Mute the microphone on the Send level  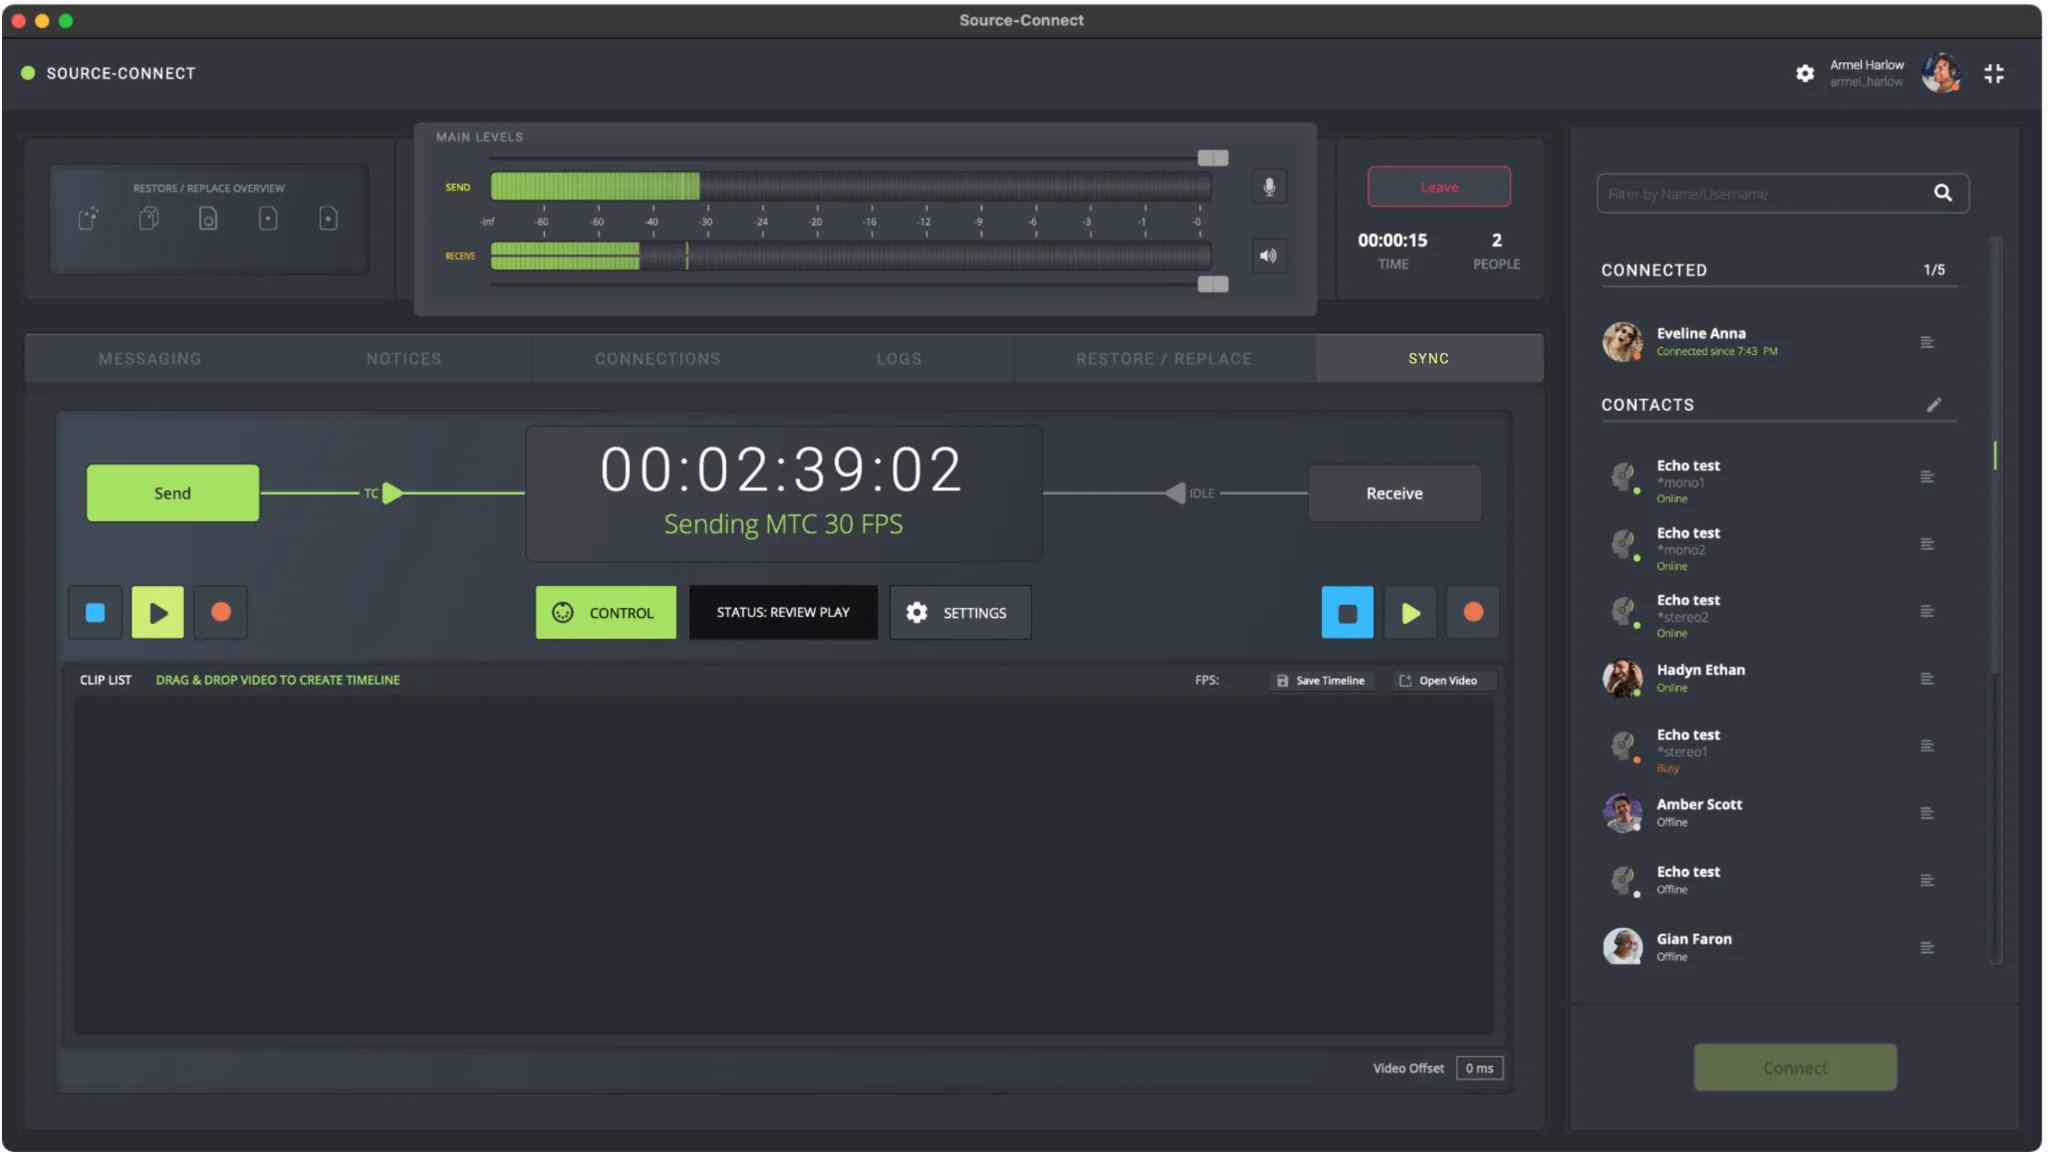tap(1269, 187)
